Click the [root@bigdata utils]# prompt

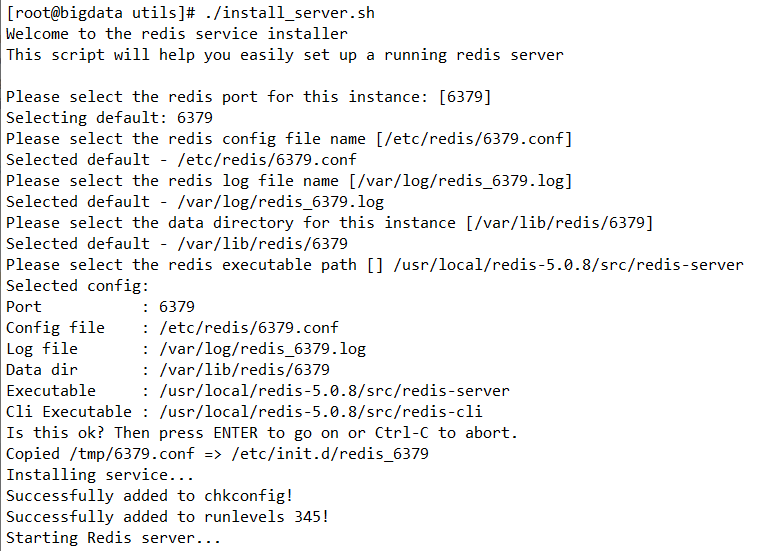pos(100,13)
